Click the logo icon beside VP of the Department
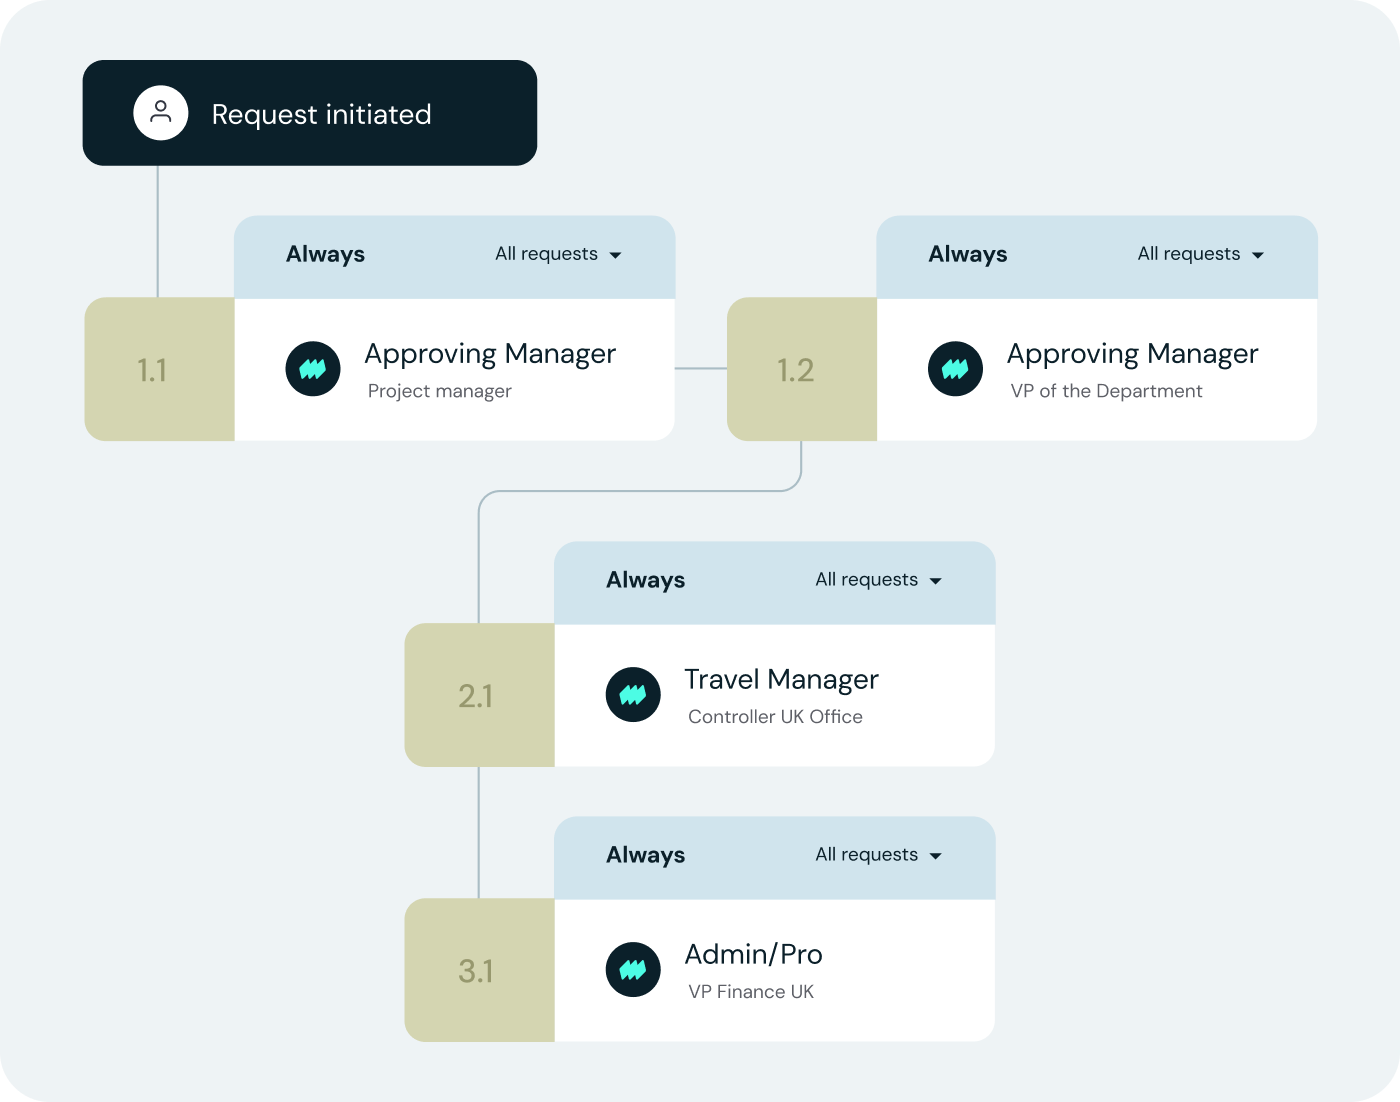Viewport: 1400px width, 1102px height. (x=955, y=369)
